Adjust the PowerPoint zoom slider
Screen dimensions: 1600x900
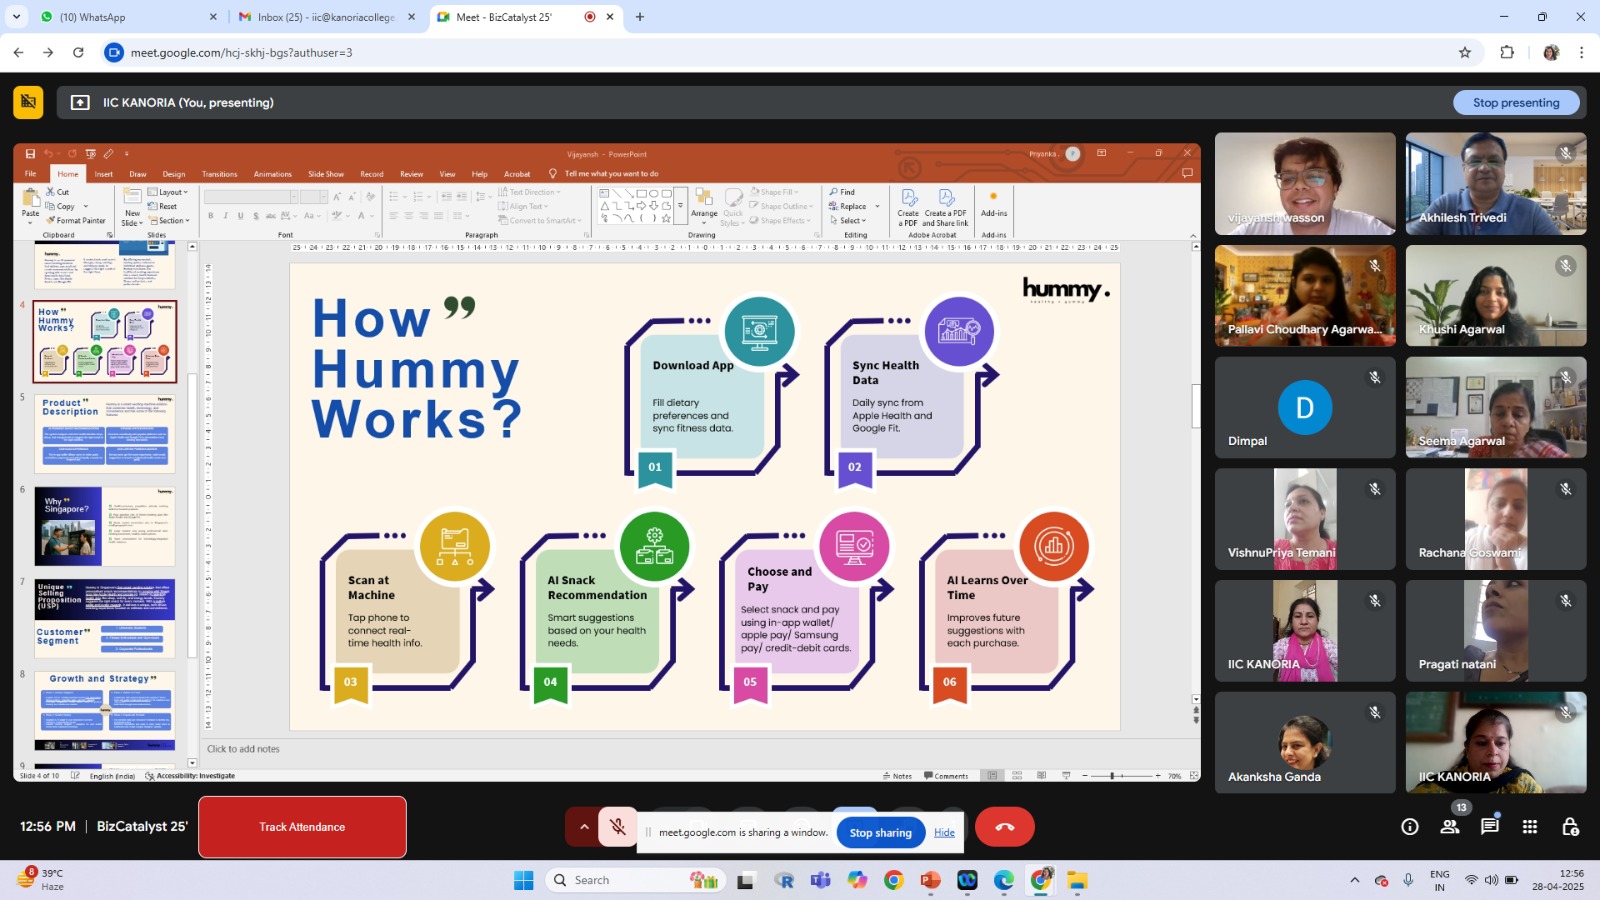(x=1112, y=776)
